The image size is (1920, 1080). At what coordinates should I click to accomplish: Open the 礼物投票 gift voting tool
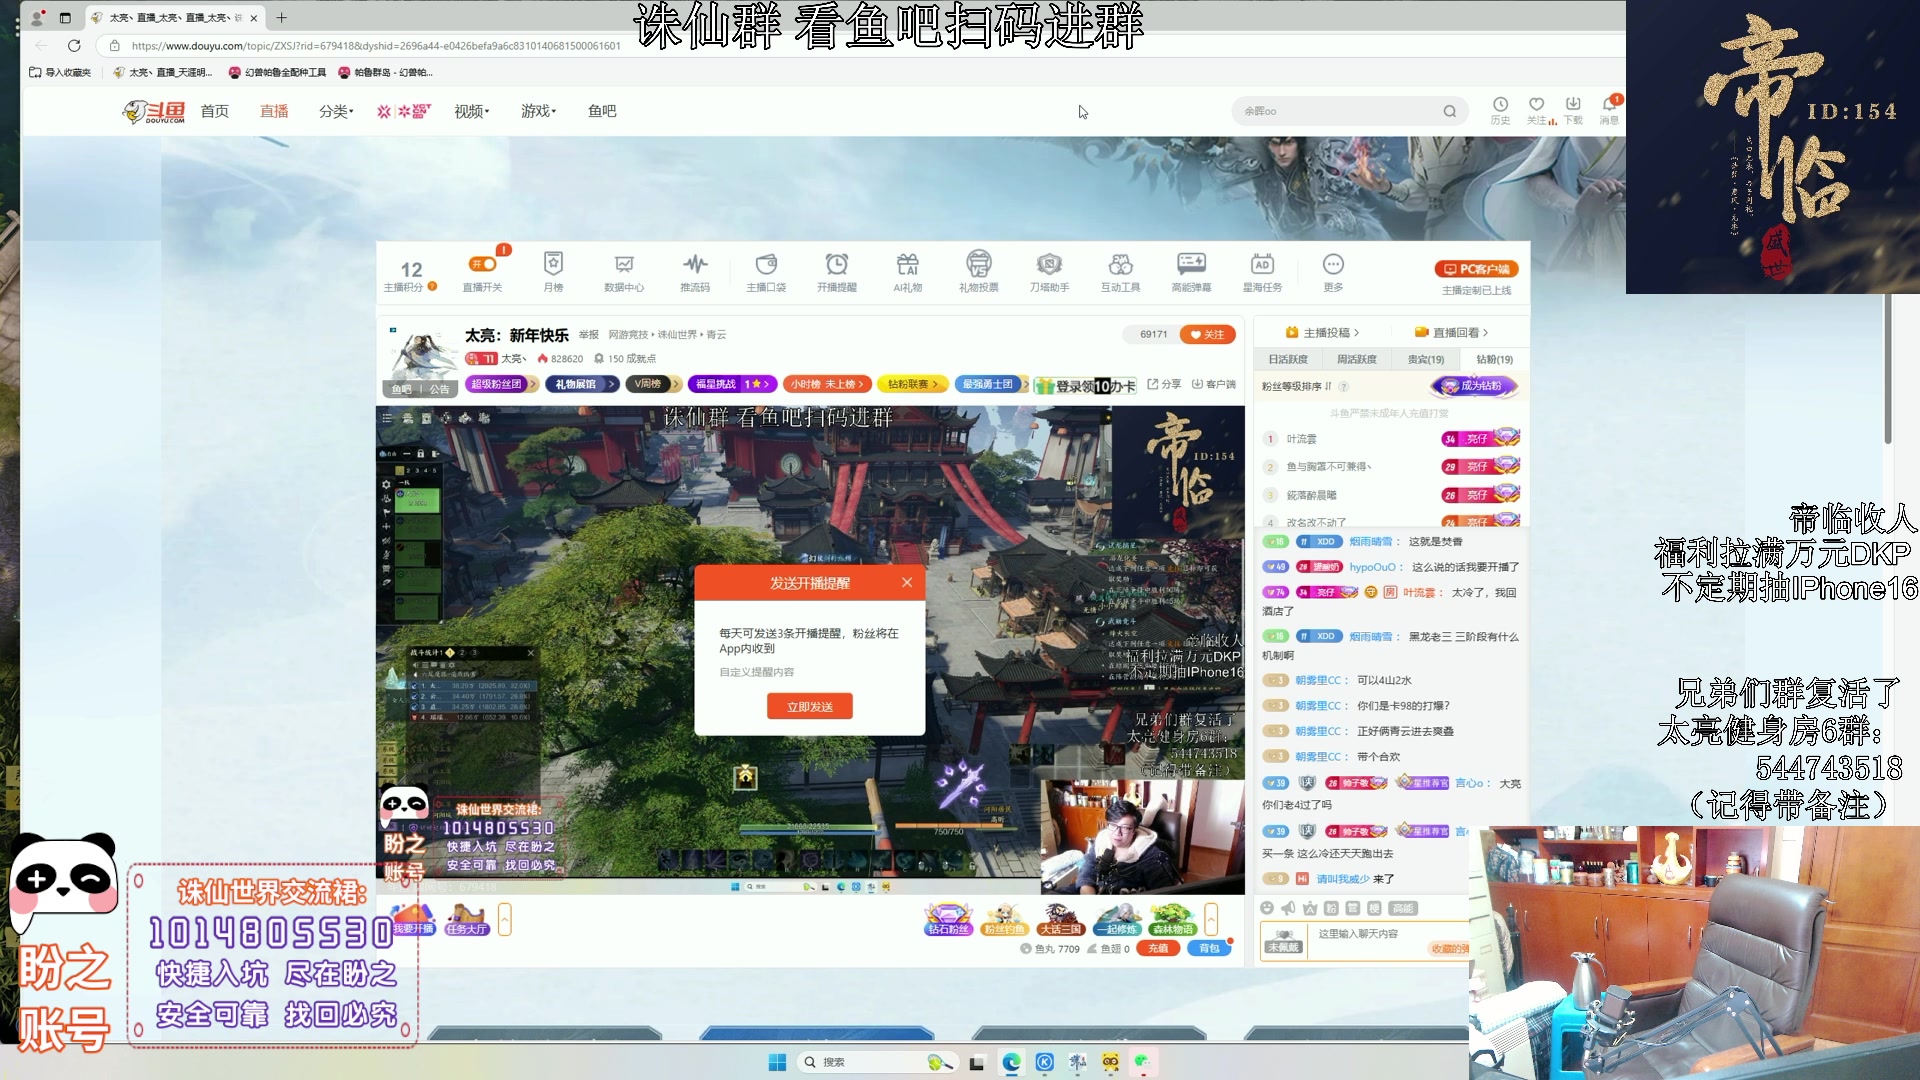(x=978, y=271)
